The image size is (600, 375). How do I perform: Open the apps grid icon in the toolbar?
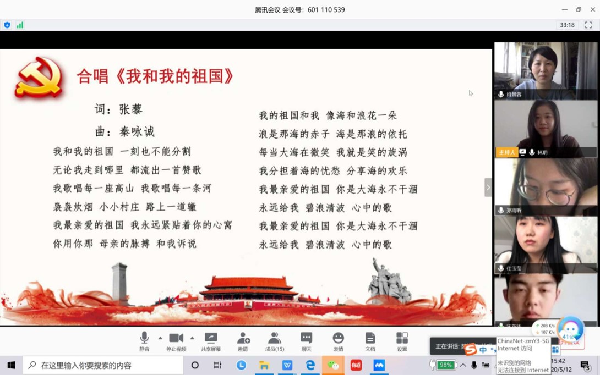(402, 341)
